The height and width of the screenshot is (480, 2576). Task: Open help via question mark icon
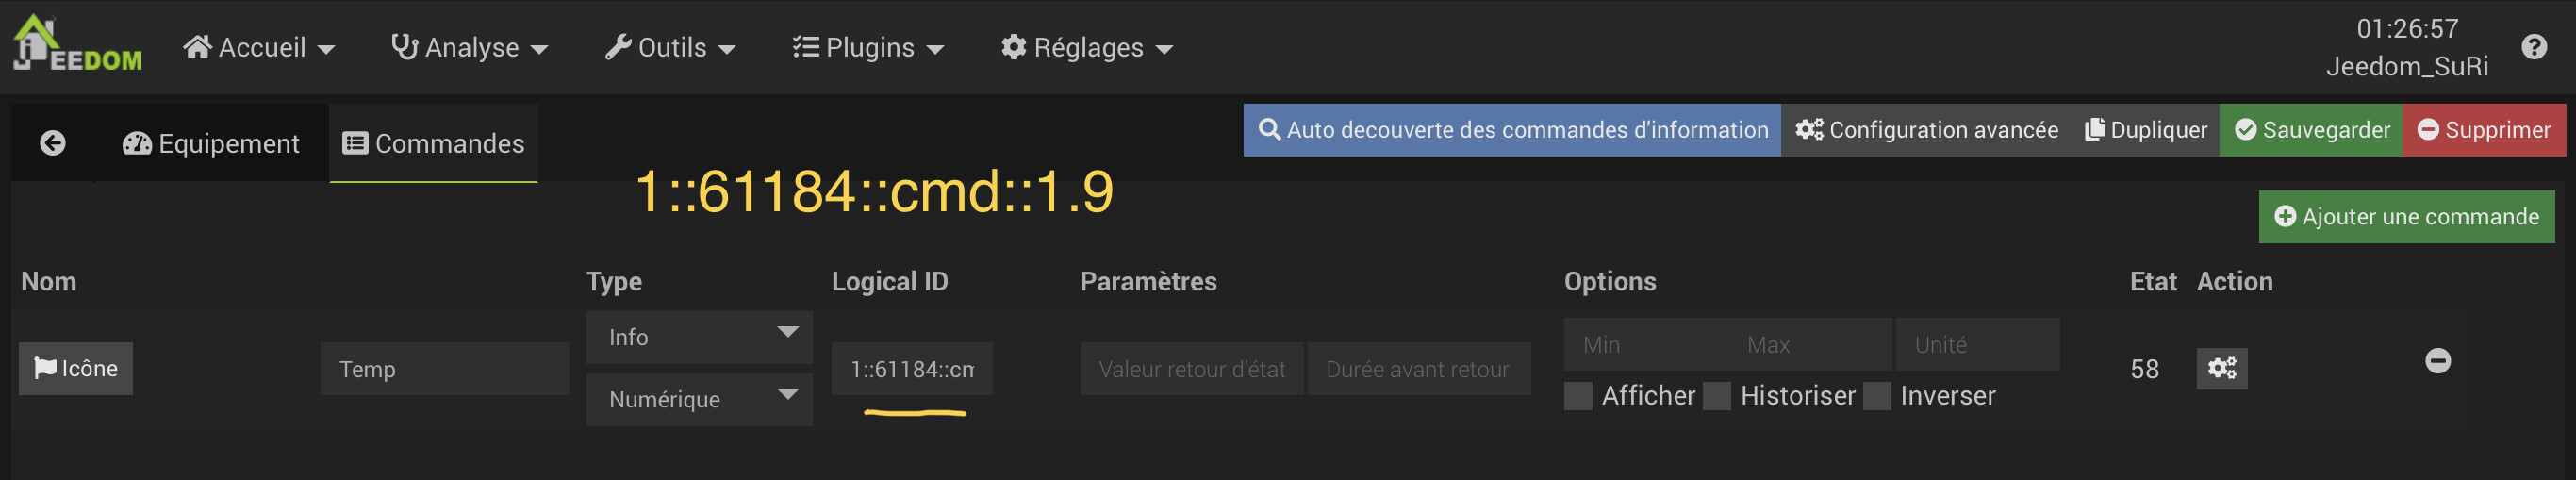pos(2534,47)
